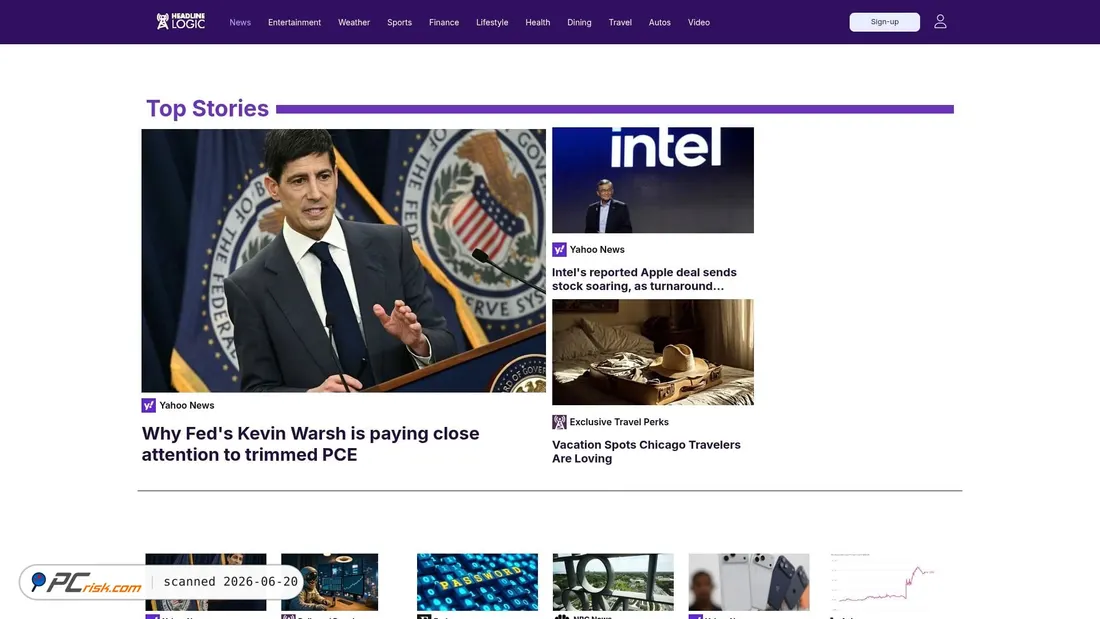The width and height of the screenshot is (1100, 619).
Task: Open the user account profile icon
Action: [940, 22]
